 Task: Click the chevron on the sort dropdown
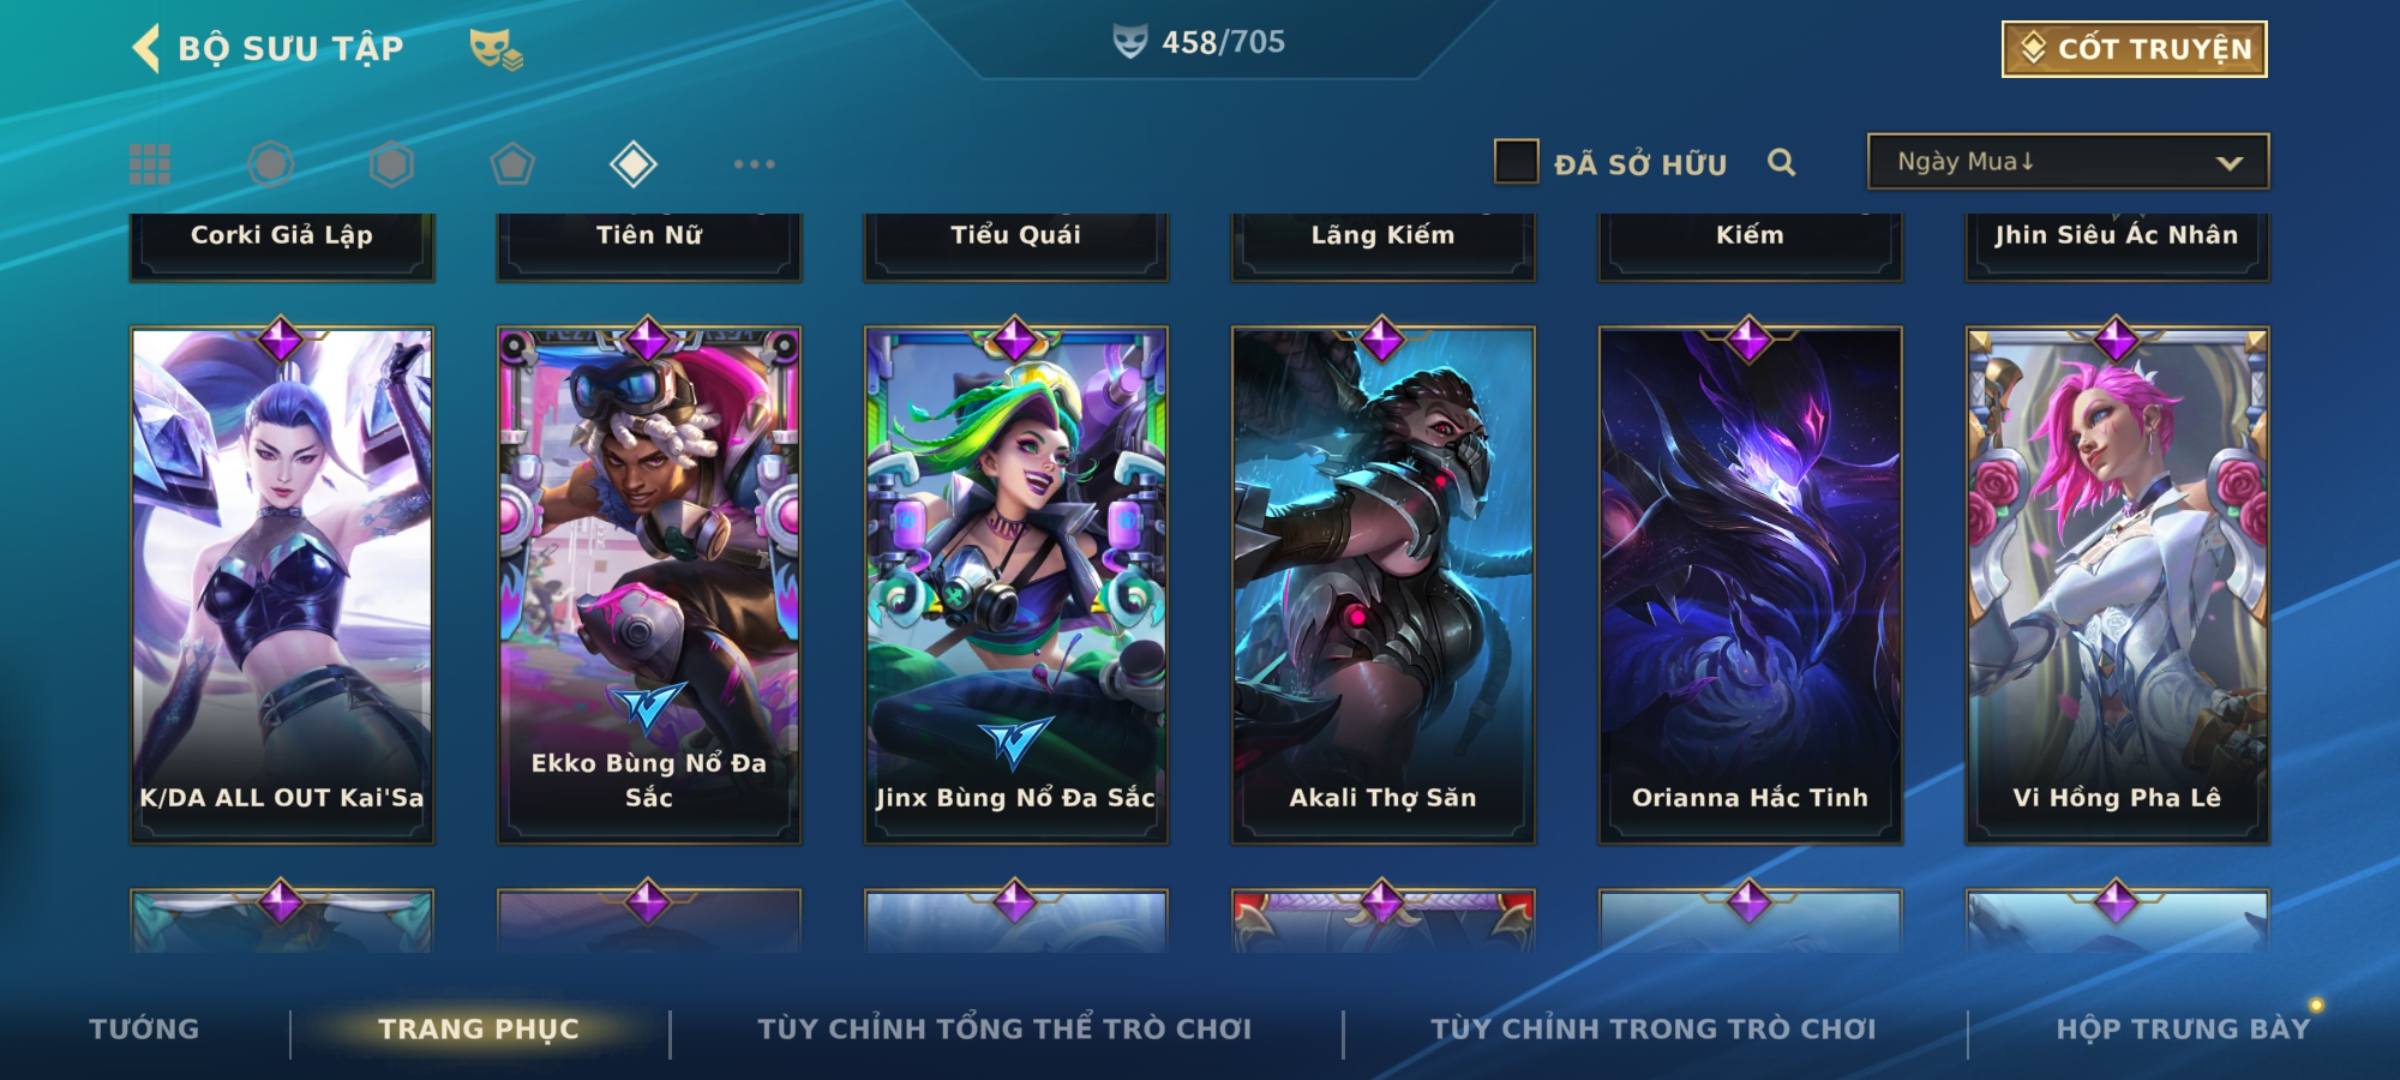2229,164
